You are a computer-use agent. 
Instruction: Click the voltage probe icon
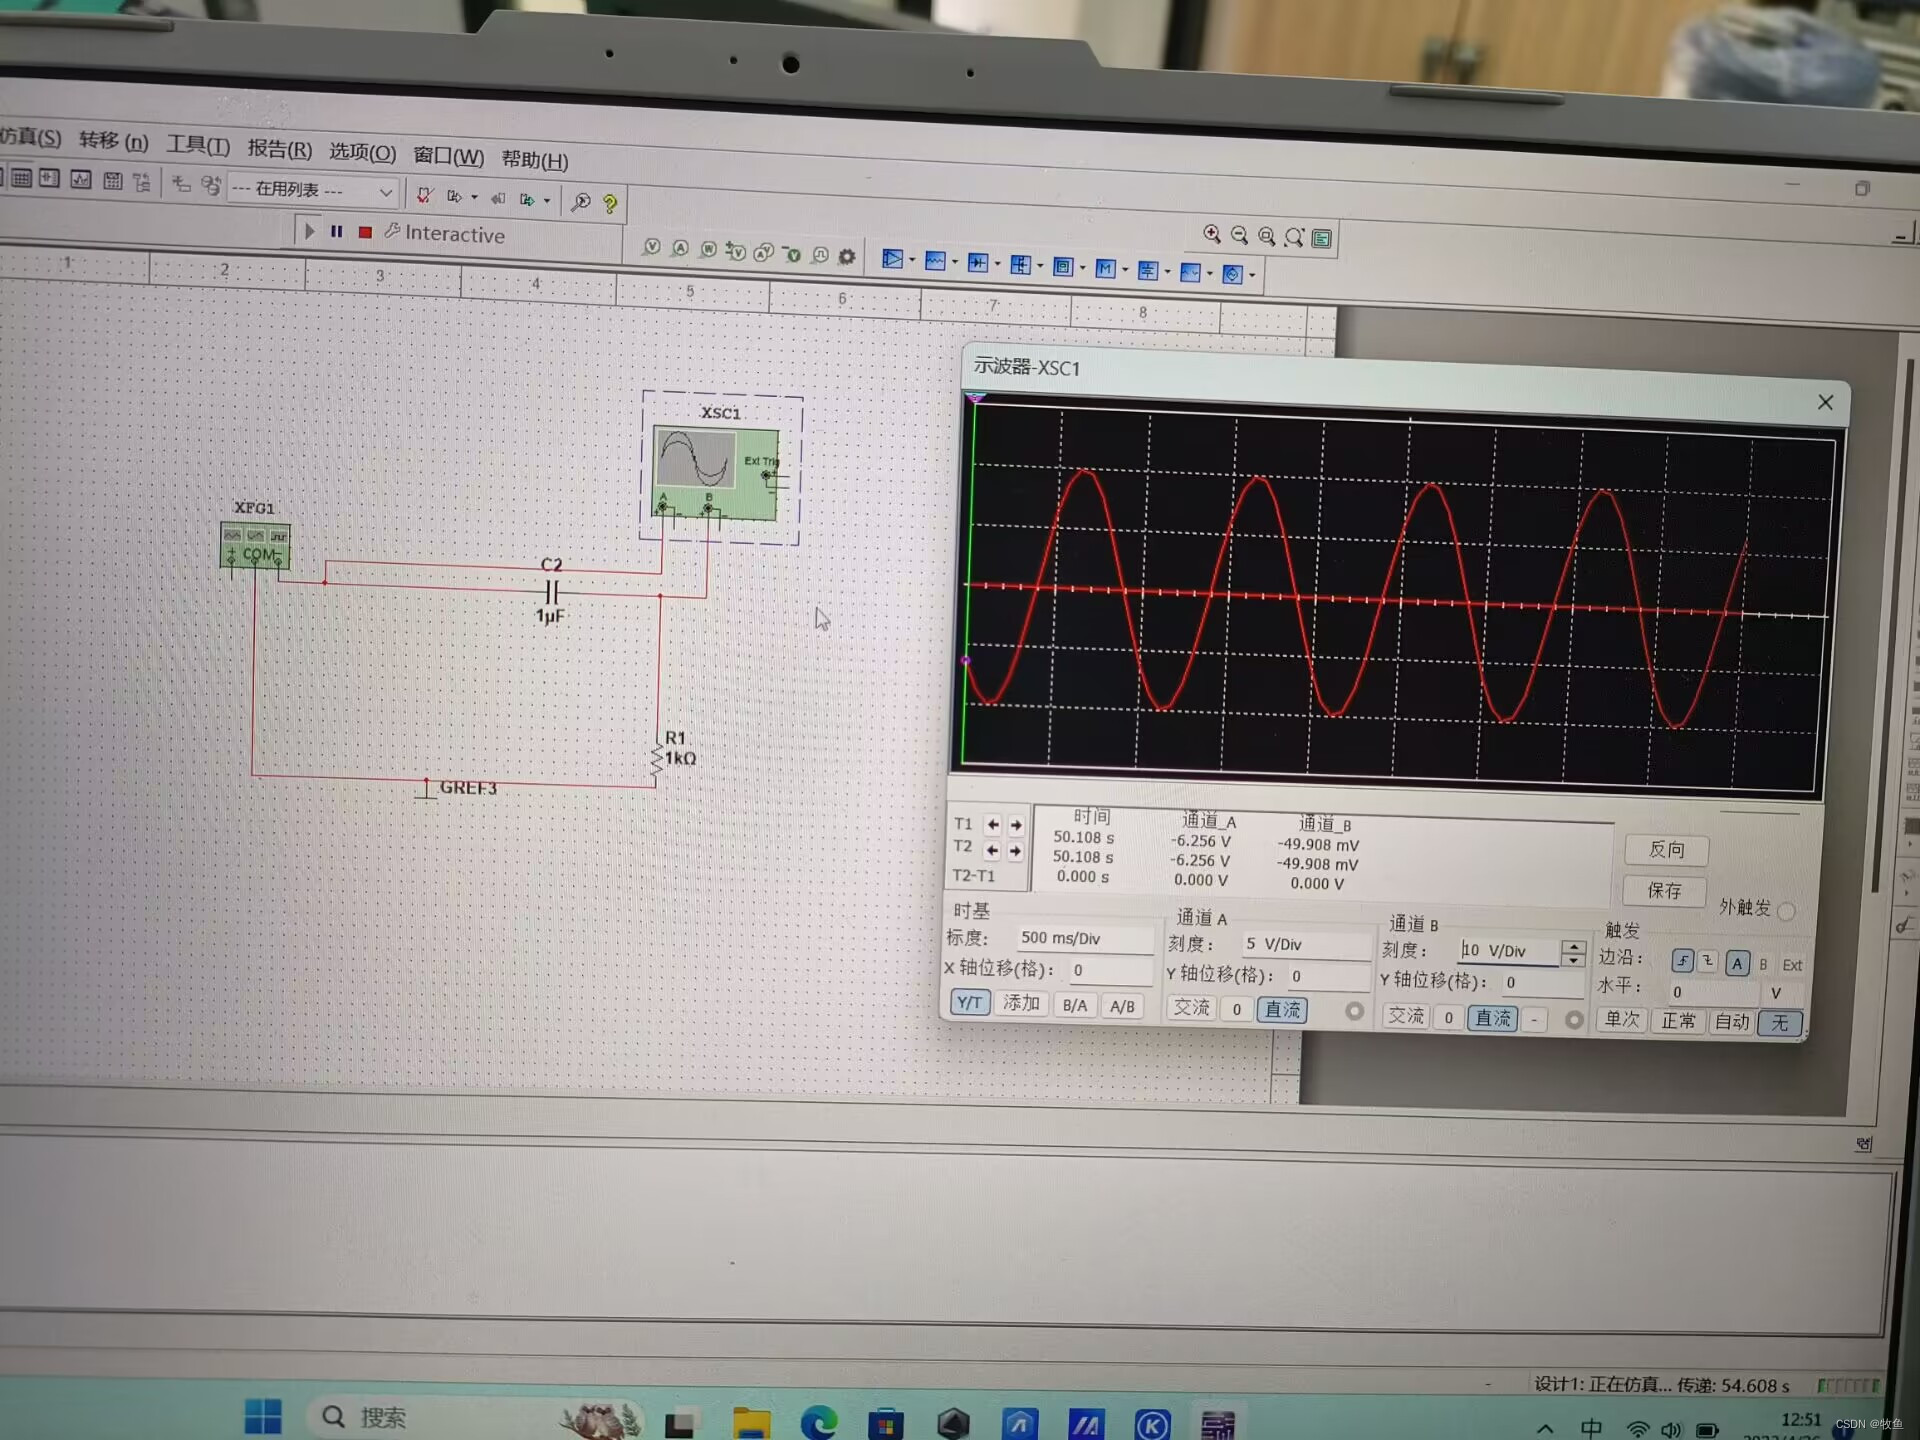[652, 247]
